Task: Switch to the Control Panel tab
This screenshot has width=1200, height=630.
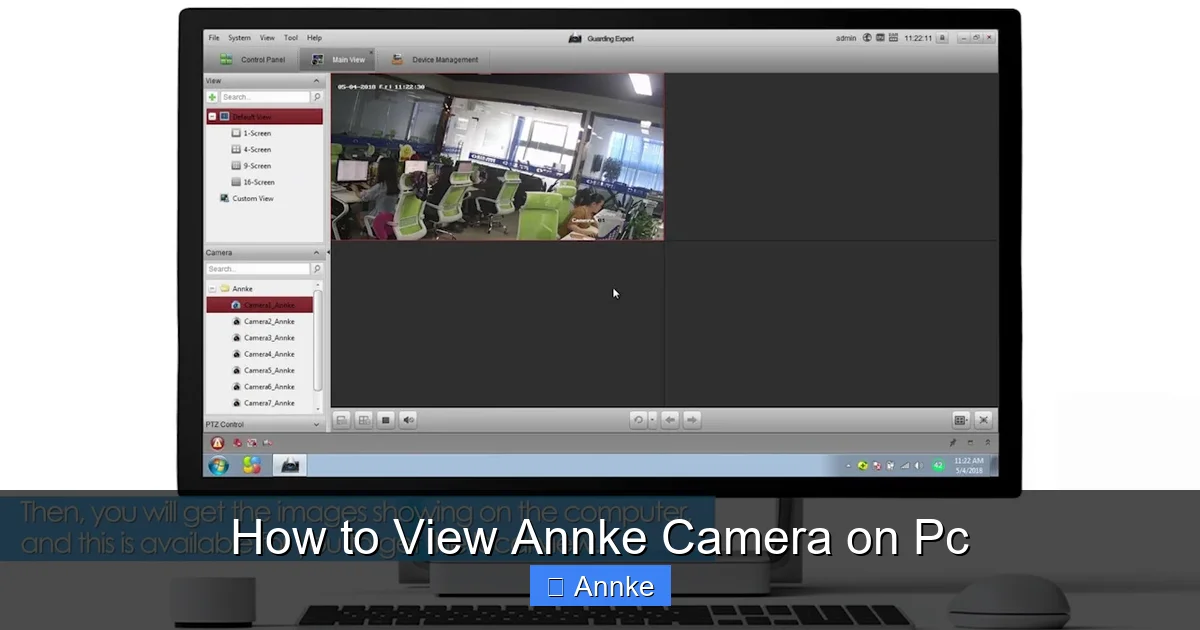Action: (252, 60)
